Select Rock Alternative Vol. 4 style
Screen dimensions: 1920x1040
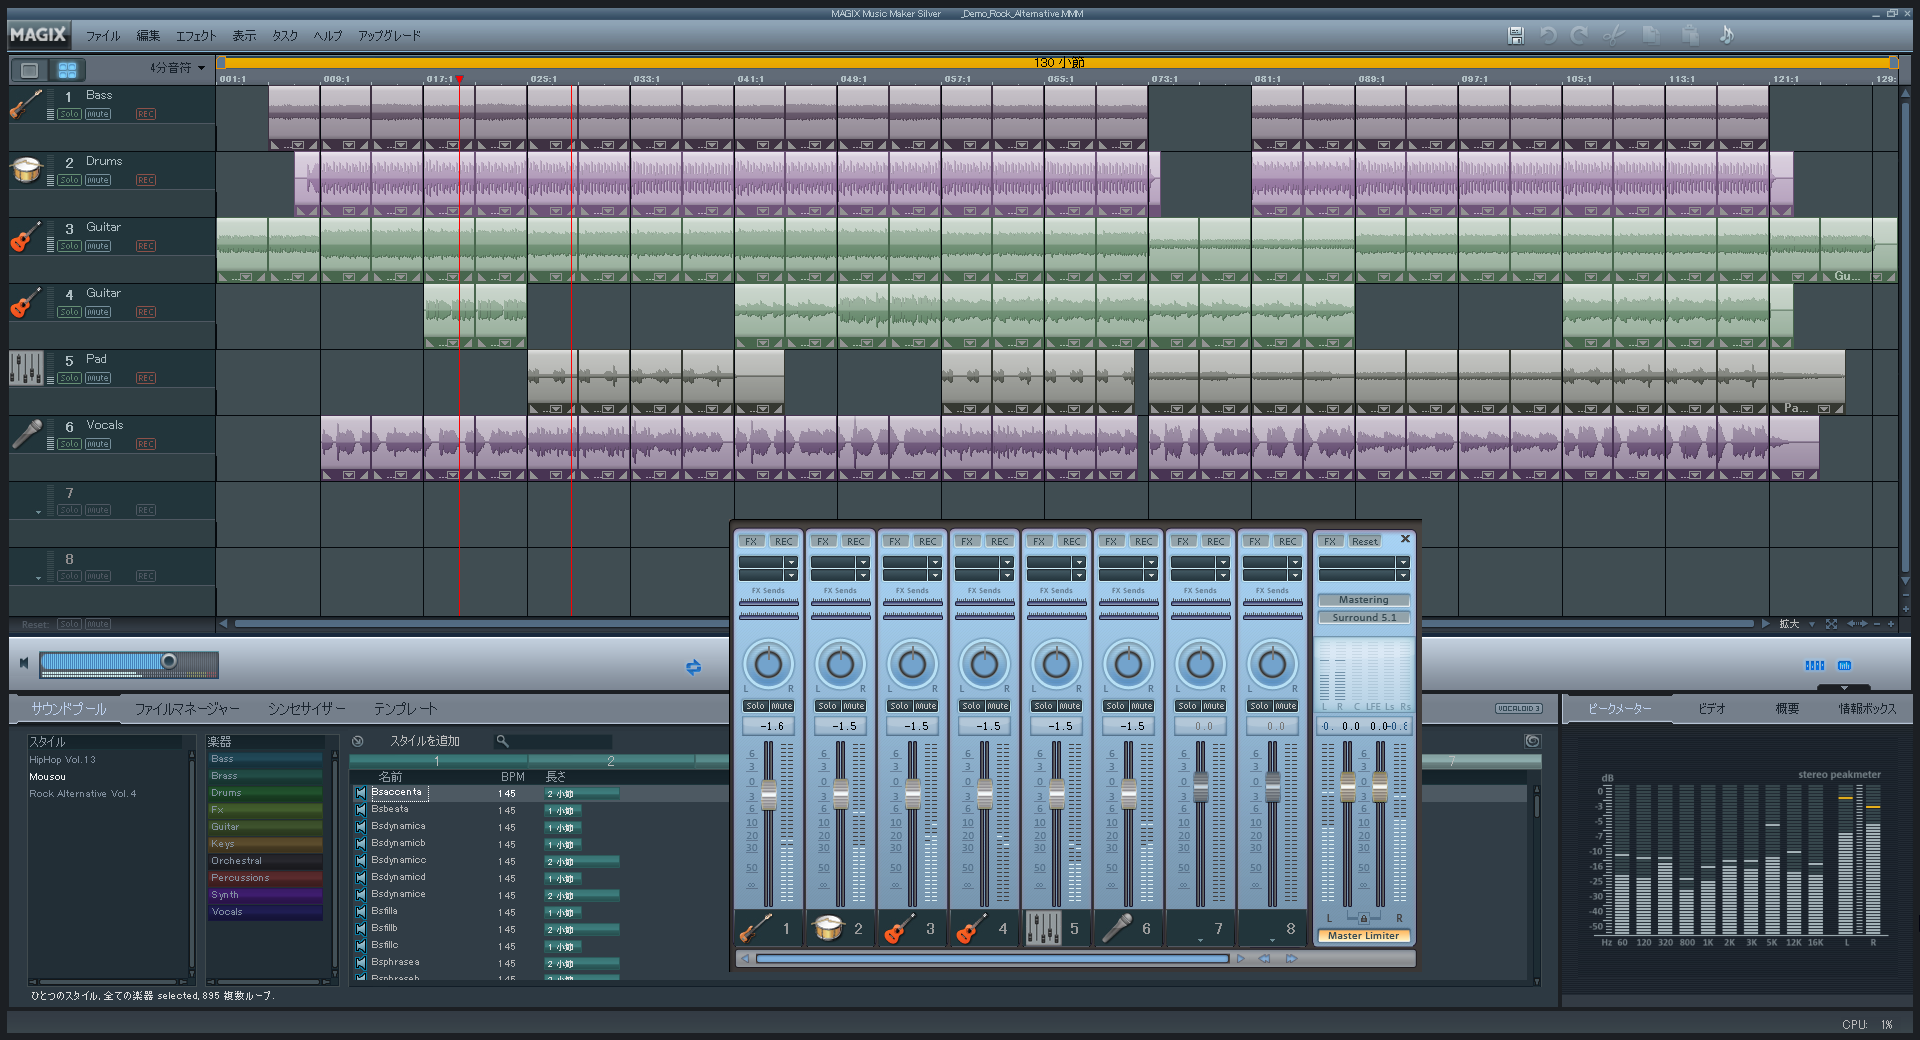pyautogui.click(x=83, y=794)
